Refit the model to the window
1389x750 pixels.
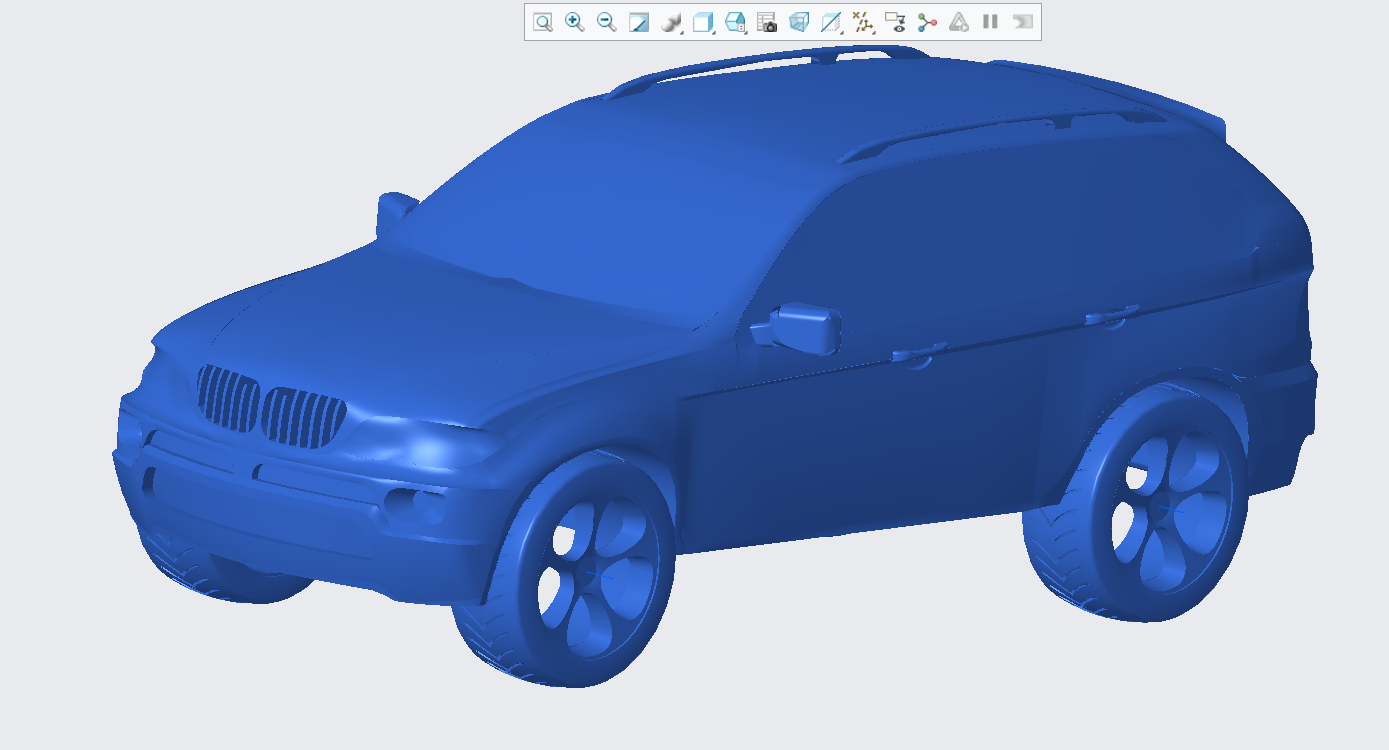click(x=543, y=22)
